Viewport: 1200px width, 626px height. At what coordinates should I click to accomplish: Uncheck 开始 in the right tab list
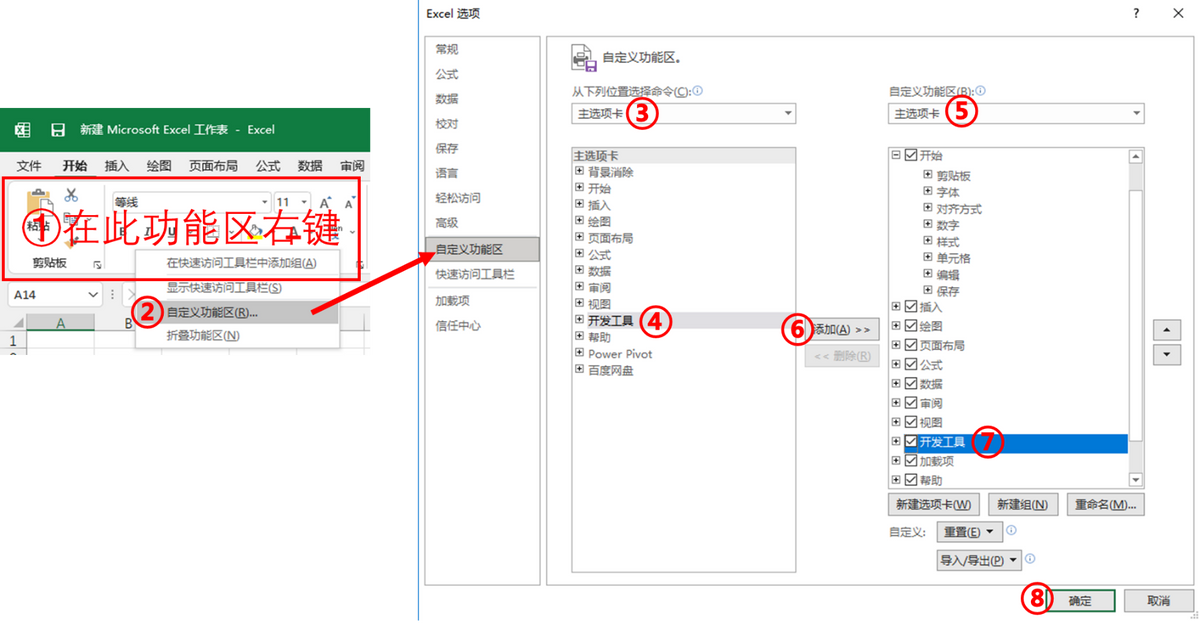910,155
